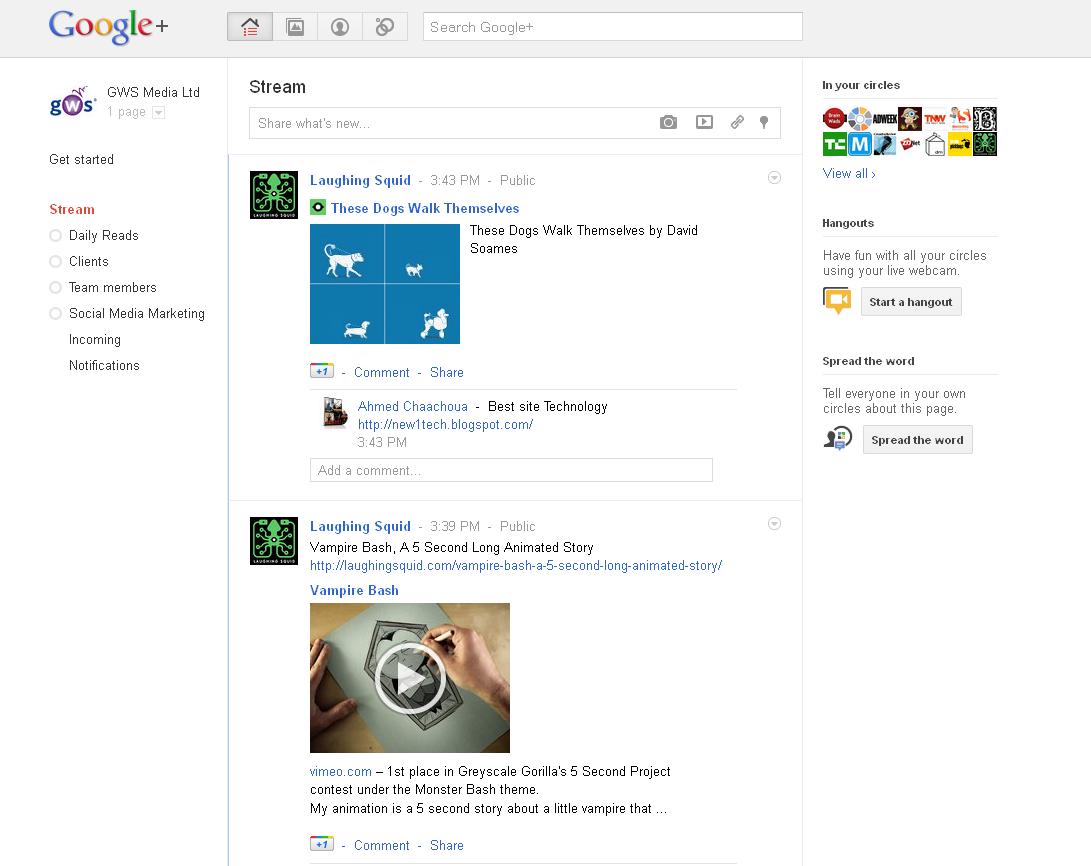The image size is (1091, 866).
Task: Open options menu for 3:43 PM post
Action: tap(774, 177)
